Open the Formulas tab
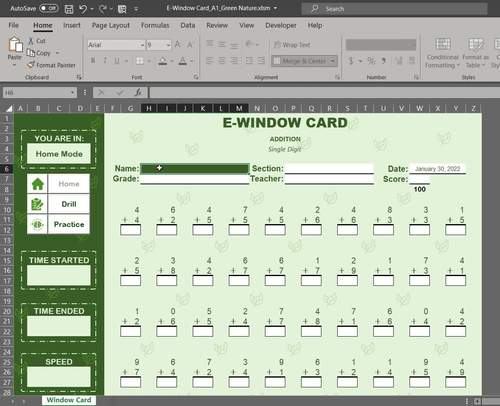This screenshot has width=500, height=406. pos(155,25)
